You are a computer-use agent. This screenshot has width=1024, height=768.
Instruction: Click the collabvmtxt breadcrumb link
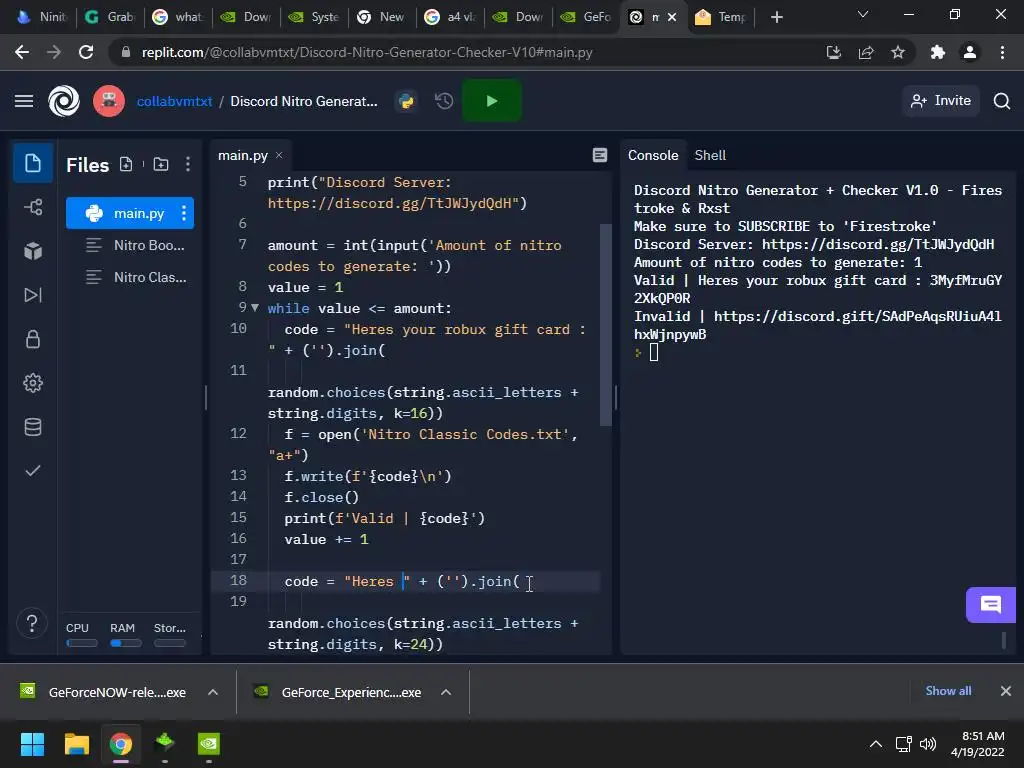pyautogui.click(x=174, y=102)
